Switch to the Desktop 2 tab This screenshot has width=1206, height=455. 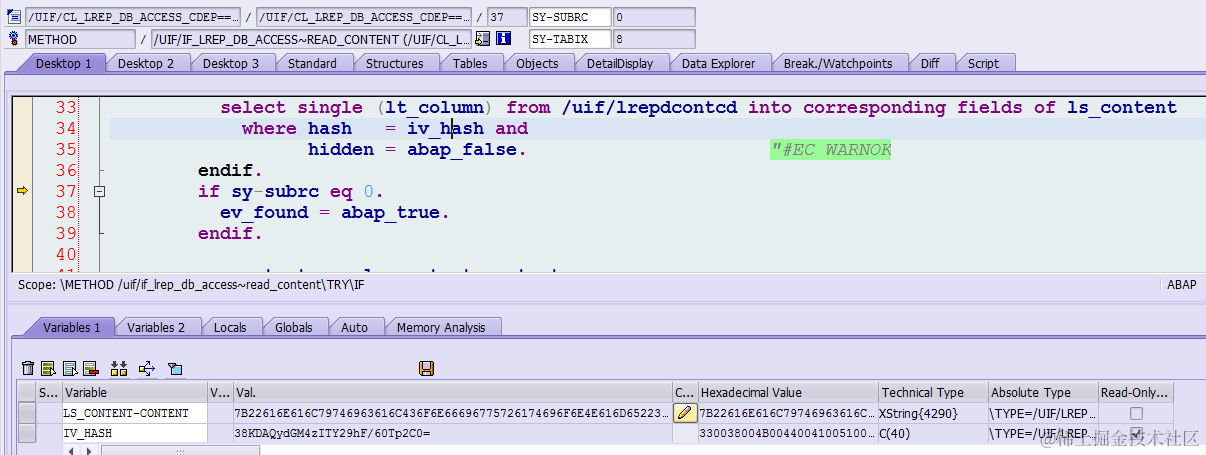coord(146,63)
